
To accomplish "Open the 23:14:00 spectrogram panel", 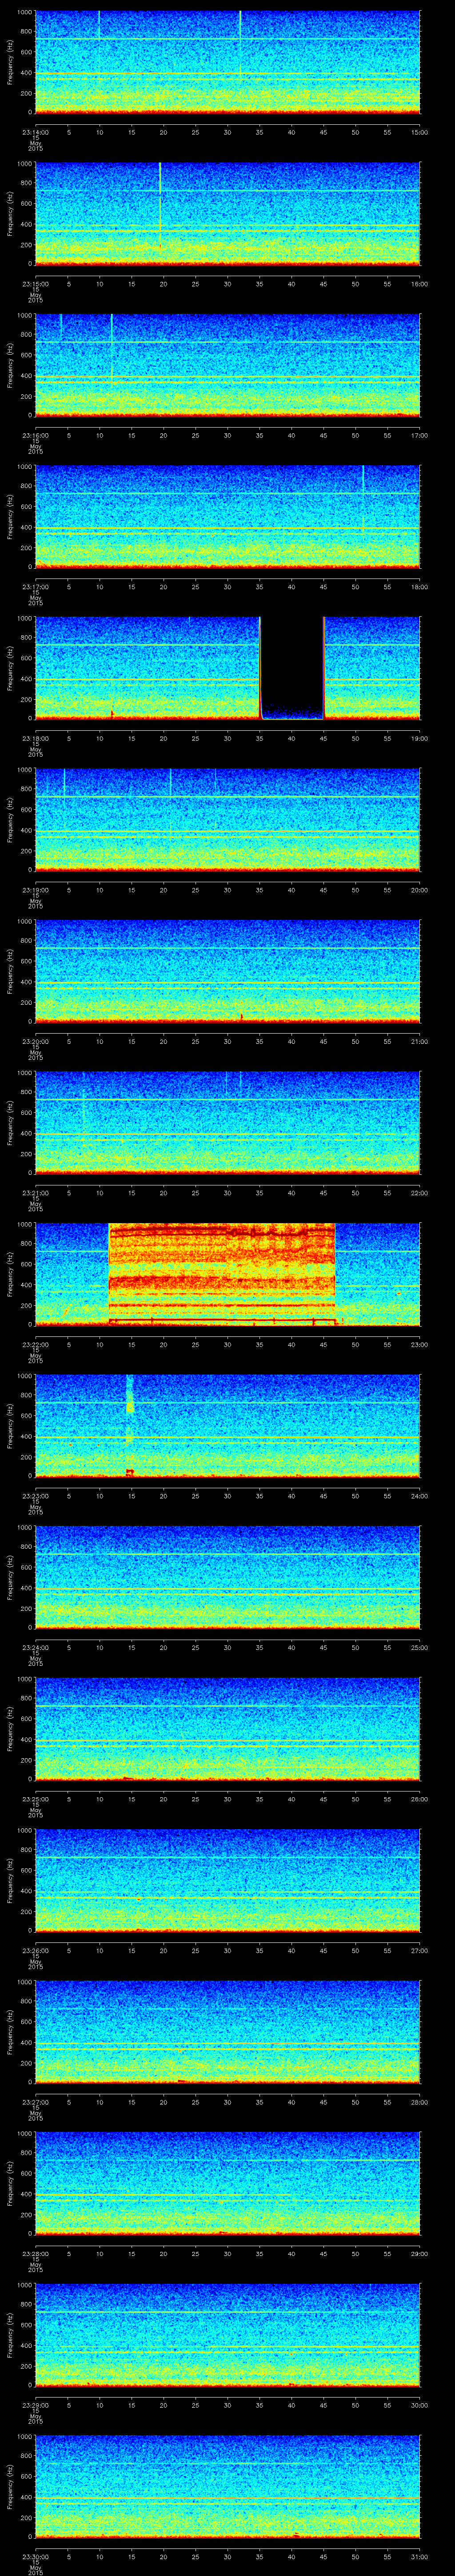I will pyautogui.click(x=227, y=62).
